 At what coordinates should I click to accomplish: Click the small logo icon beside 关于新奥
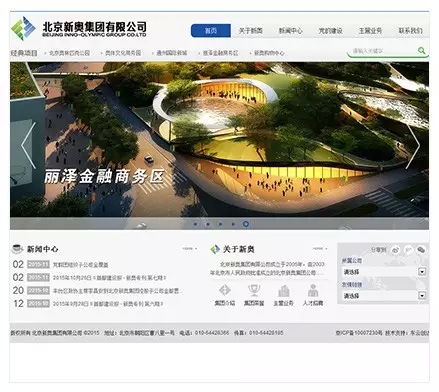[x=215, y=249]
